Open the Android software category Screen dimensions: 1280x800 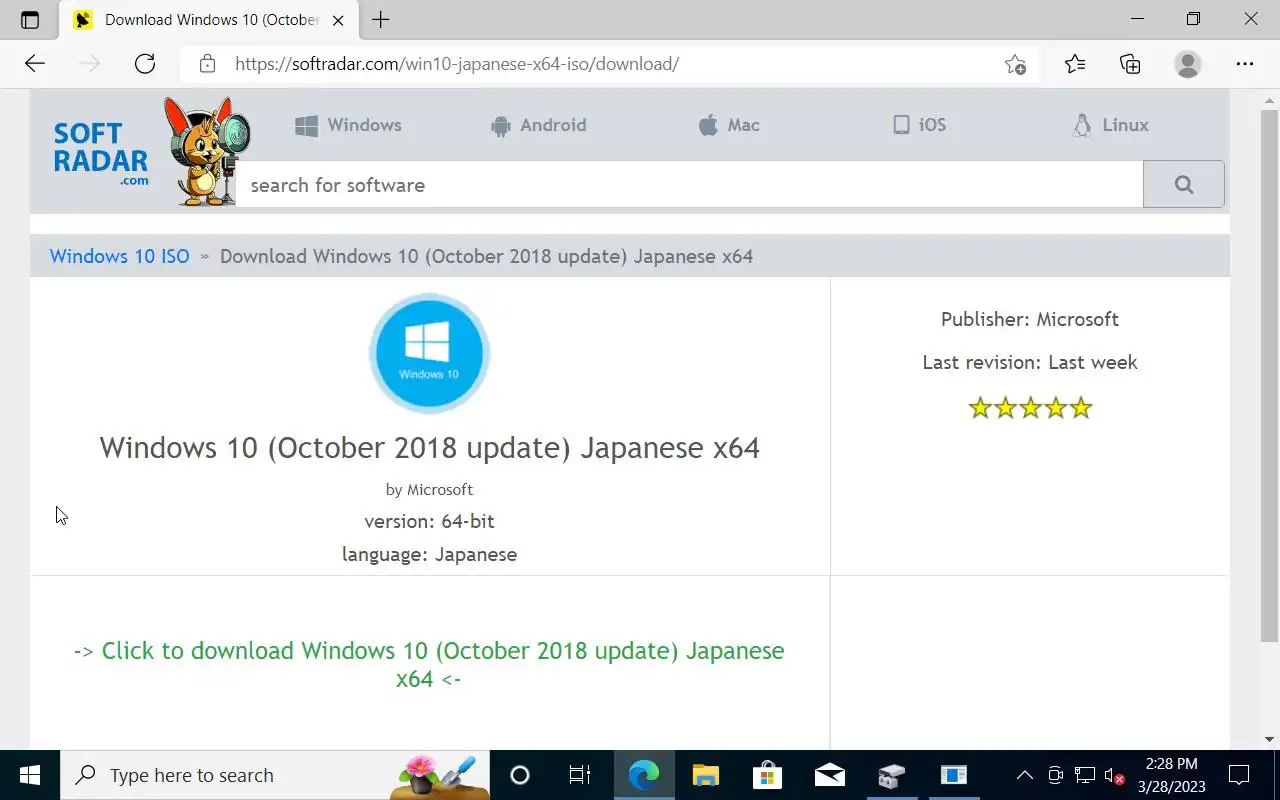coord(539,125)
